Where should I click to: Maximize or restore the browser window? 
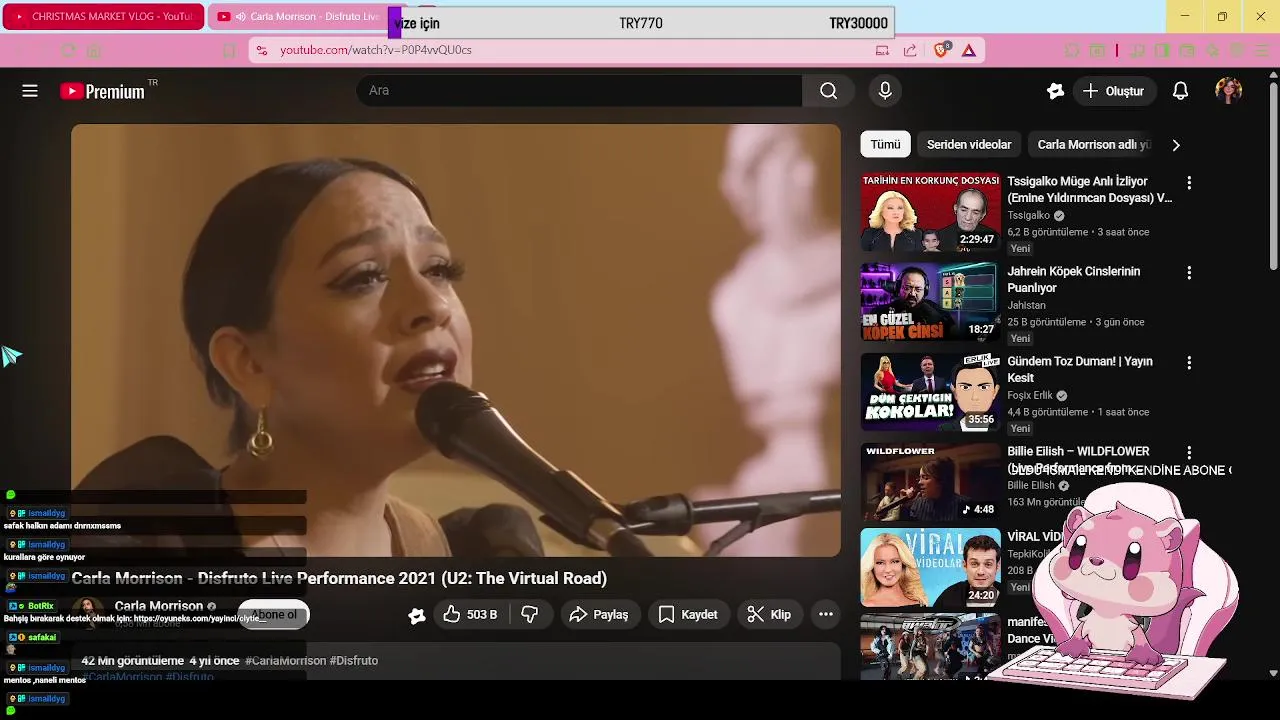[1222, 16]
